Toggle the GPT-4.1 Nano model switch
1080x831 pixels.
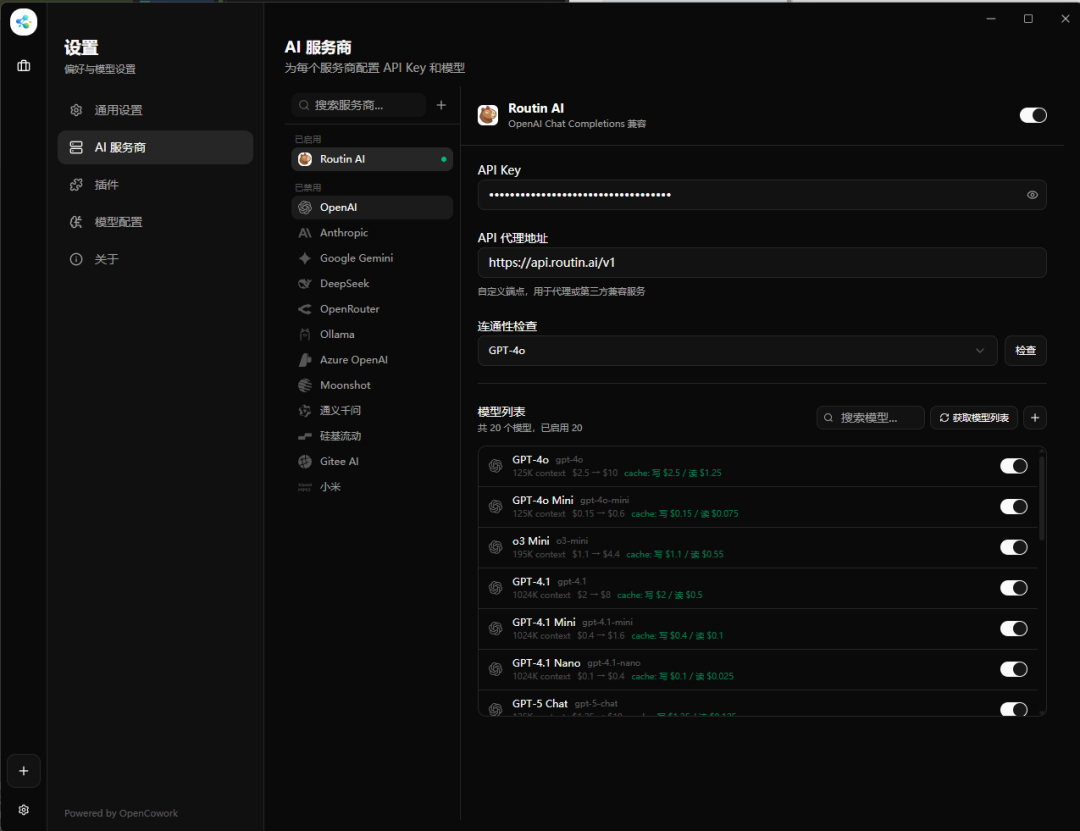(x=1013, y=669)
